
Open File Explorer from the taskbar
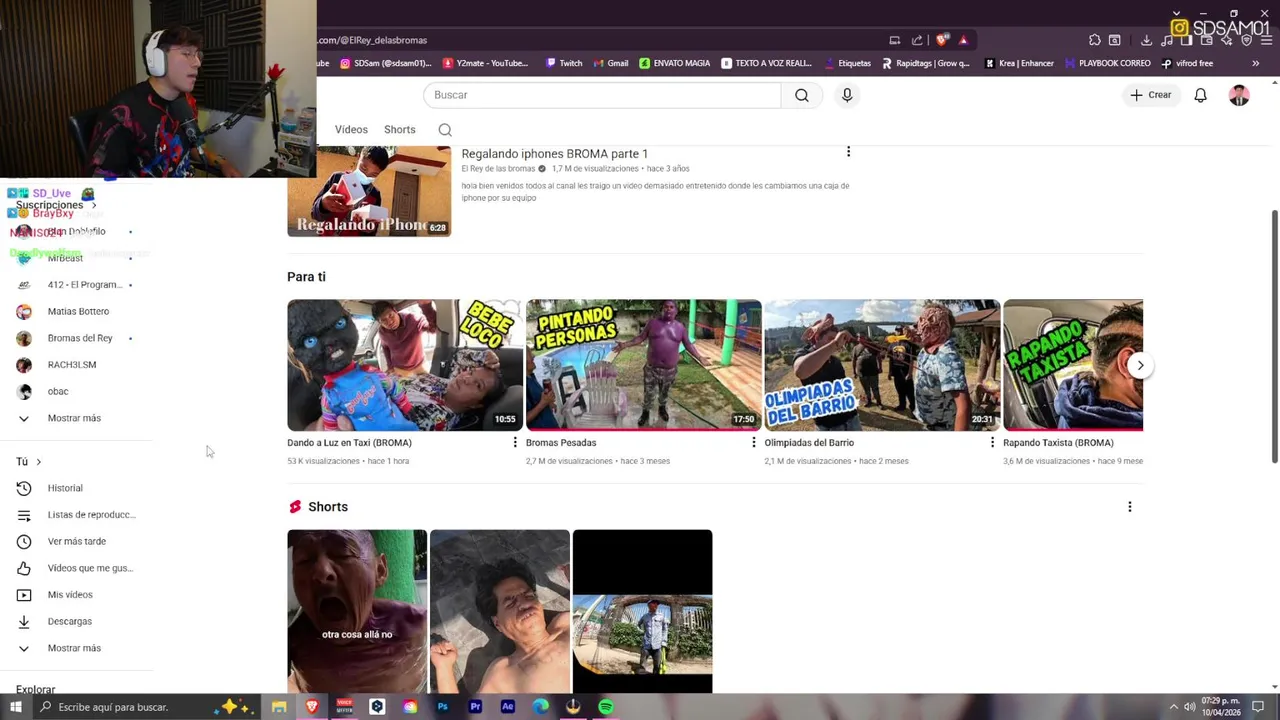pyautogui.click(x=279, y=707)
